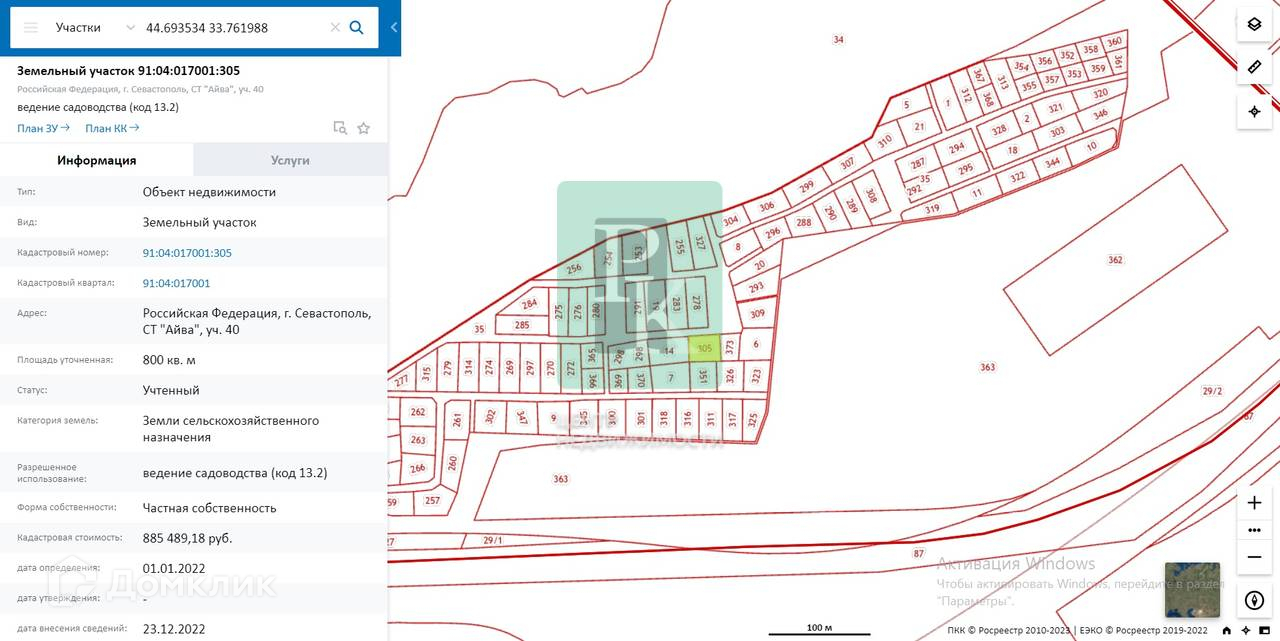This screenshot has height=641, width=1280.
Task: Open План ЗУ link
Action: 43,128
